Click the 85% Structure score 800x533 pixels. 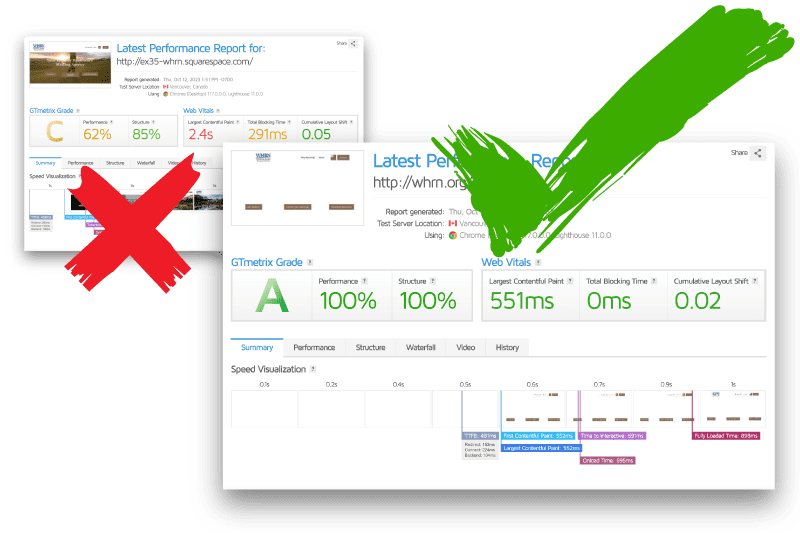[x=146, y=135]
